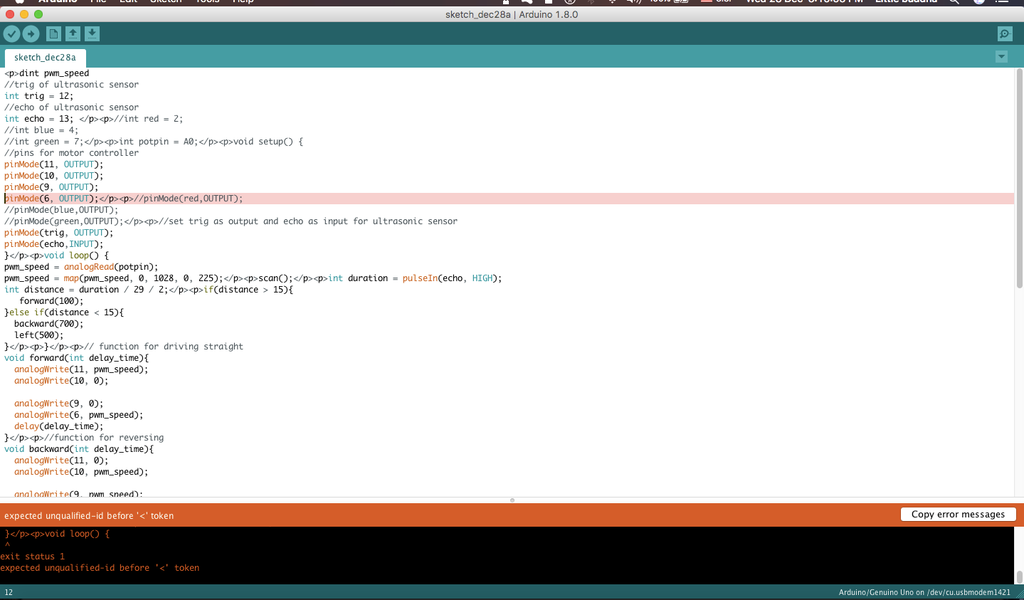Click the Copy error messages button

tap(957, 514)
